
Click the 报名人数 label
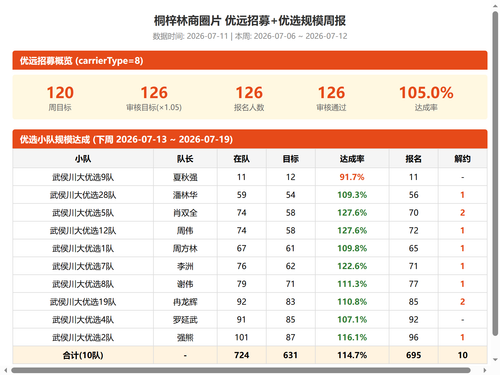pyautogui.click(x=249, y=107)
